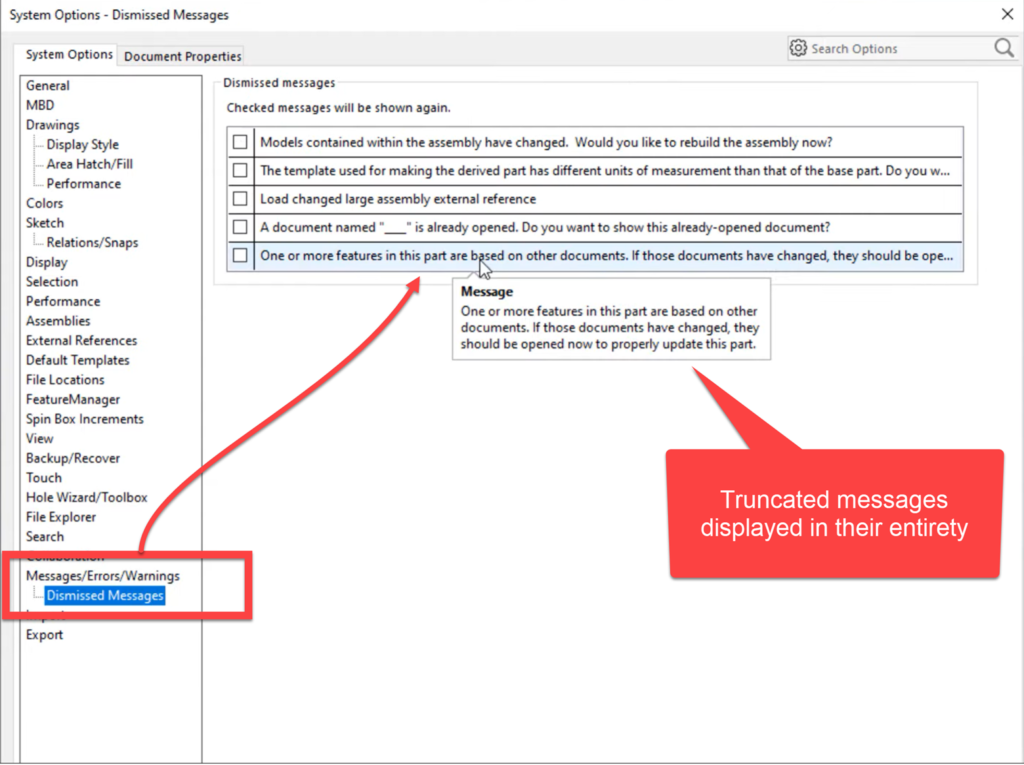Open Backup/Recover options
The image size is (1024, 765).
(72, 458)
